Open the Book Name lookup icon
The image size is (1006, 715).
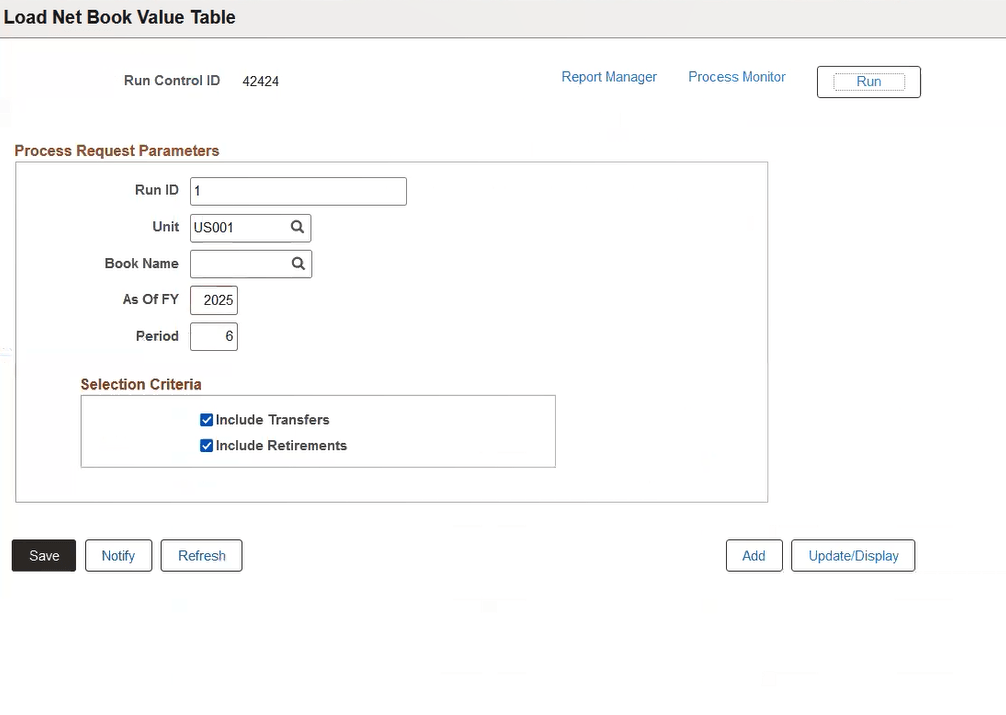[297, 264]
